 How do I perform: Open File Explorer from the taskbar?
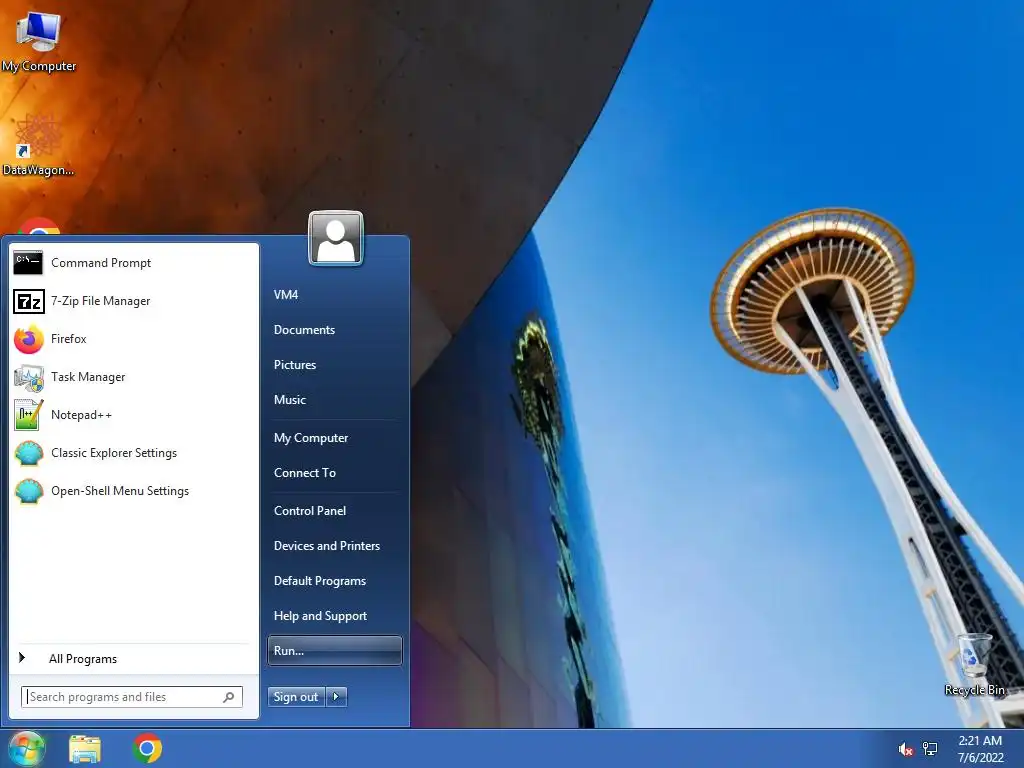pyautogui.click(x=85, y=749)
